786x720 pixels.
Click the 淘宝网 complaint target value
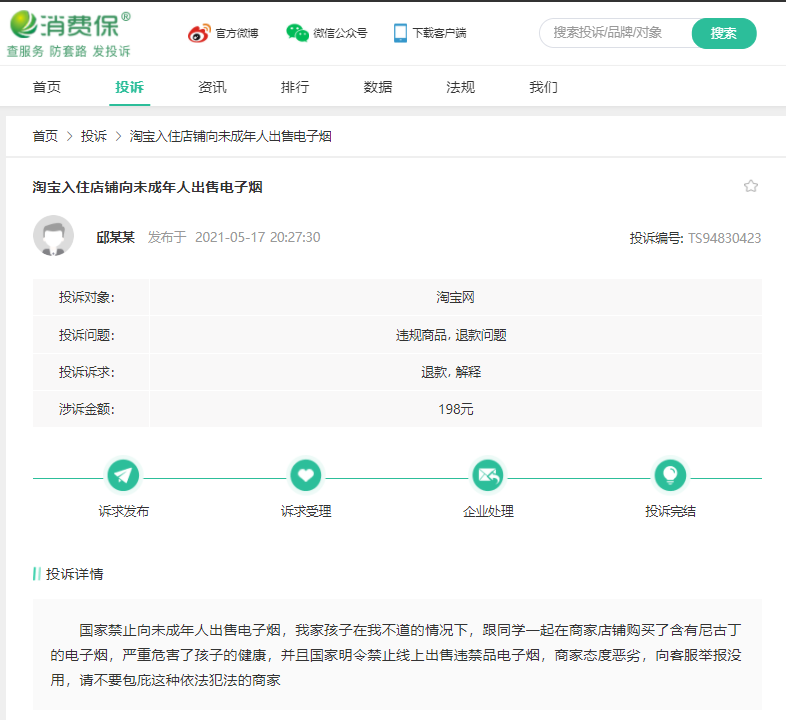[455, 297]
